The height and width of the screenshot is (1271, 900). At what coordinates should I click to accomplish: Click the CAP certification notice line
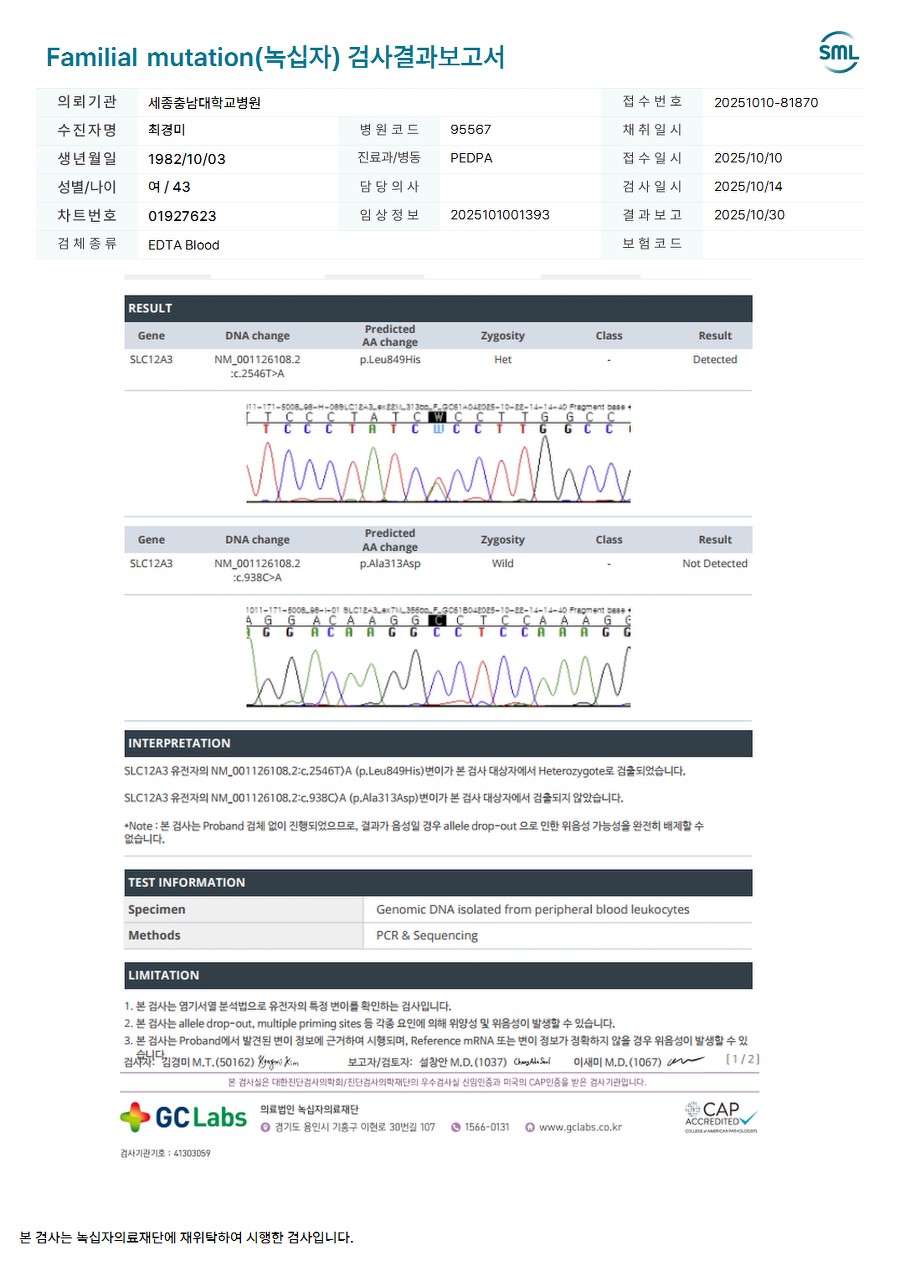438,1082
